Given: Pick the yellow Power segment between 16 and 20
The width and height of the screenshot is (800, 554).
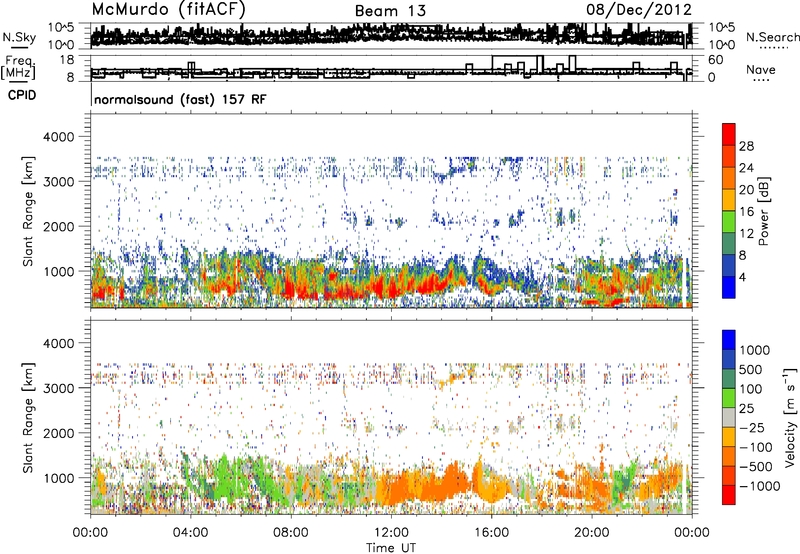Looking at the screenshot, I should pos(729,200).
